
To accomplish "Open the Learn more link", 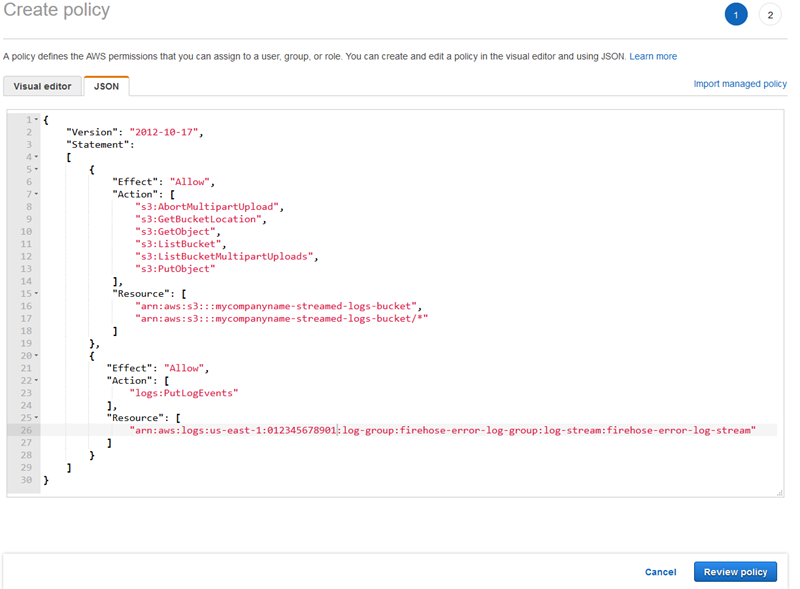I will tap(653, 56).
